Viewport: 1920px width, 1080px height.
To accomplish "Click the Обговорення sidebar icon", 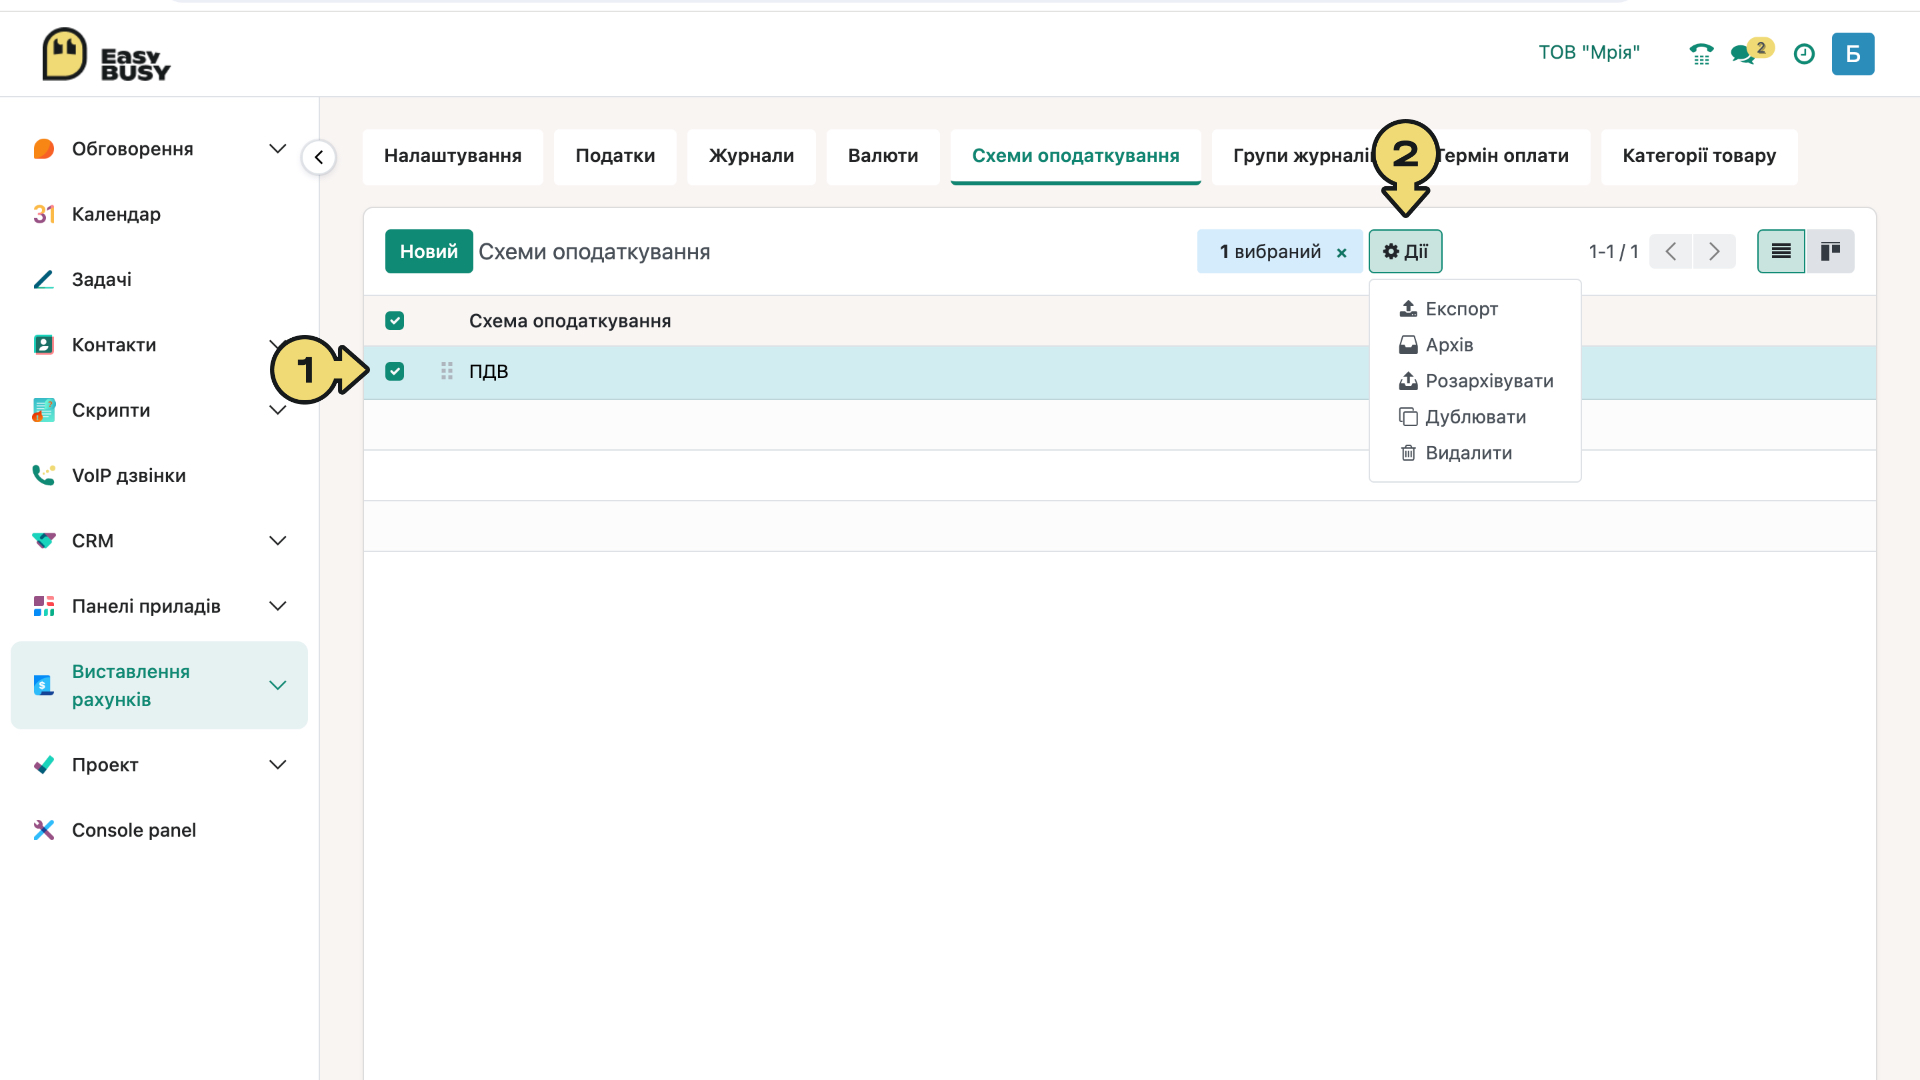I will point(43,149).
